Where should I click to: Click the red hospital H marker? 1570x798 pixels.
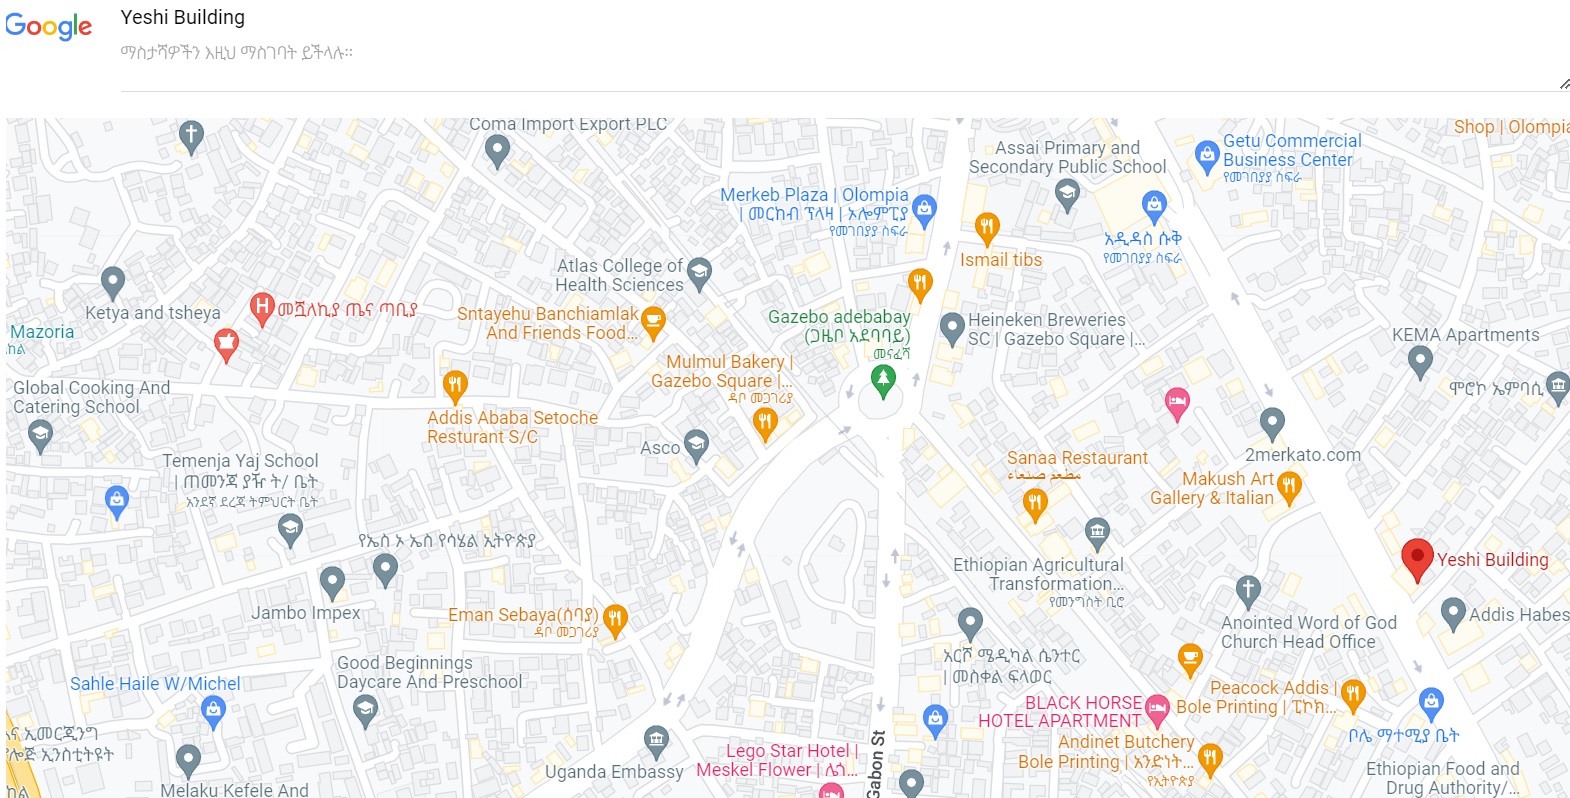(262, 308)
